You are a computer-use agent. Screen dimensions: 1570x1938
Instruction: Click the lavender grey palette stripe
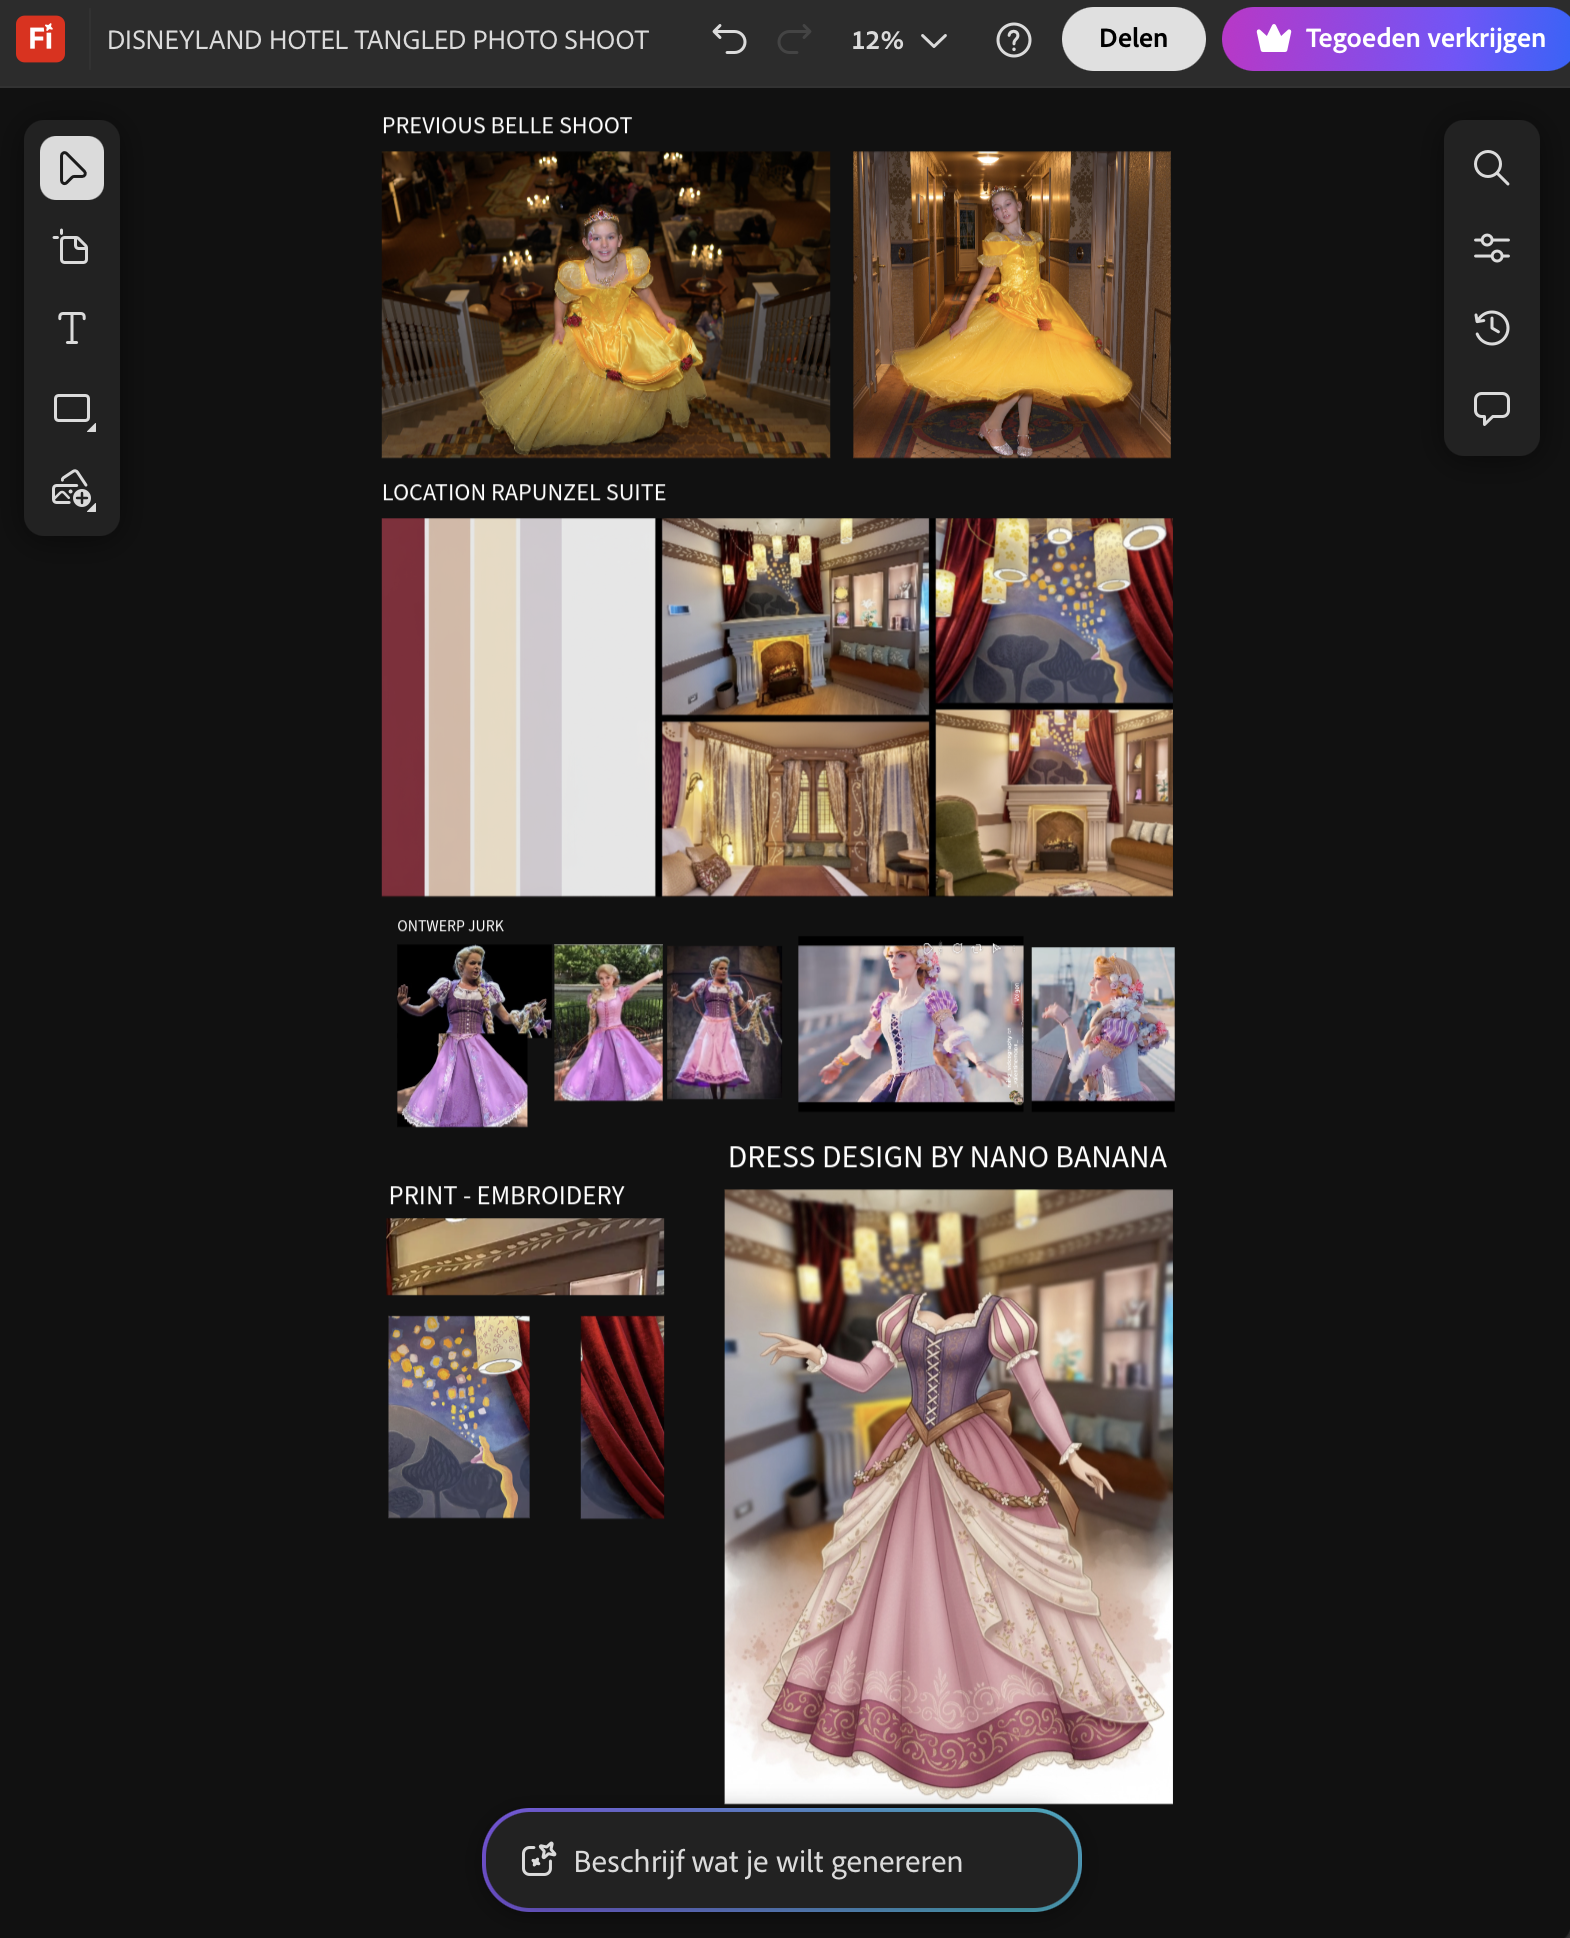pyautogui.click(x=540, y=707)
